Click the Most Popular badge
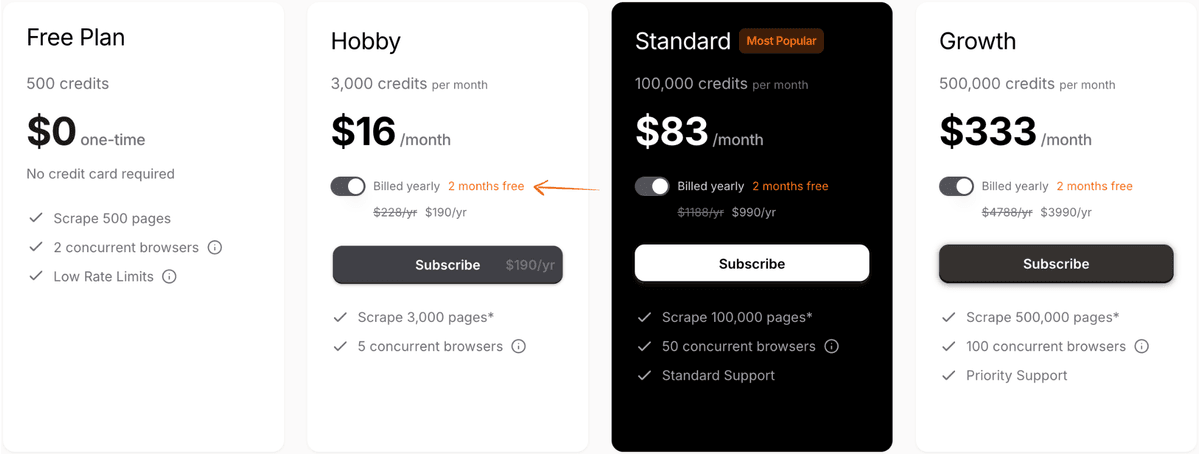This screenshot has width=1200, height=454. (781, 41)
